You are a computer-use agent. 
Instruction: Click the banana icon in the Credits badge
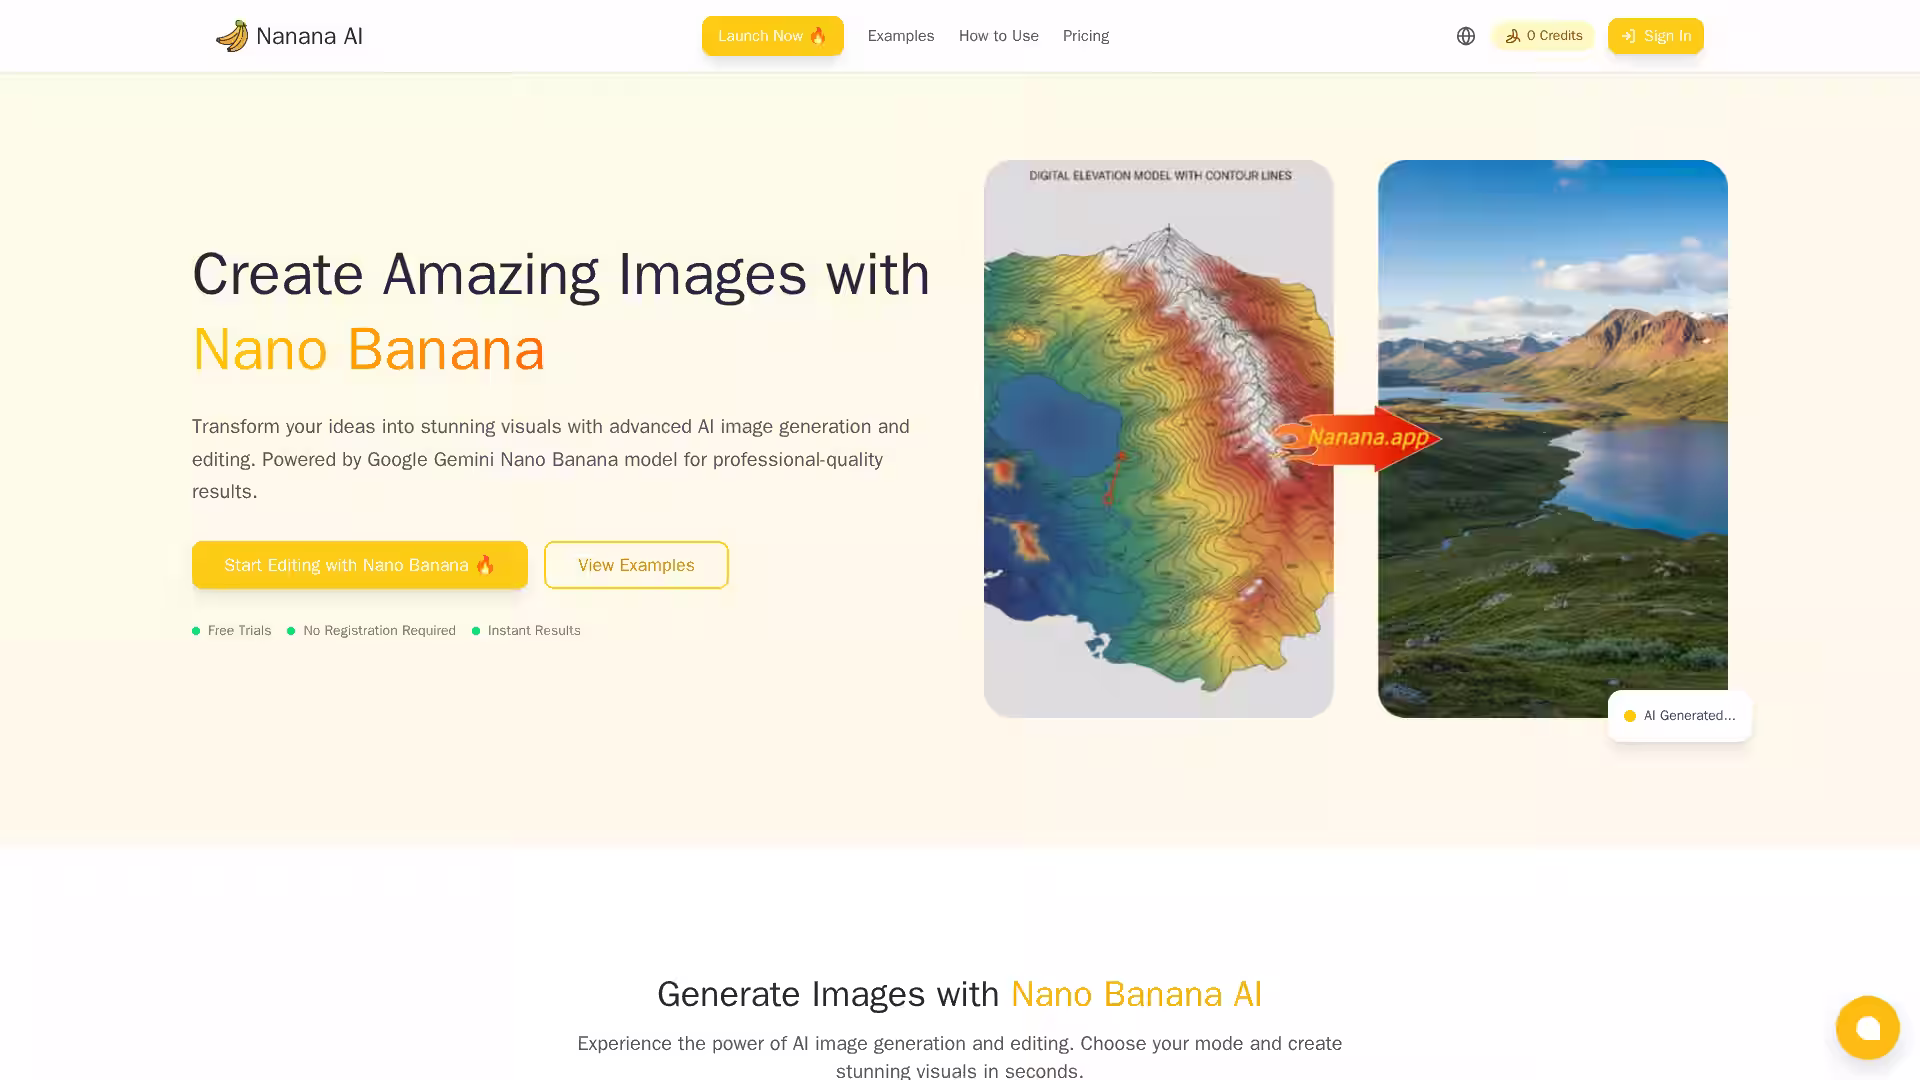[1513, 36]
